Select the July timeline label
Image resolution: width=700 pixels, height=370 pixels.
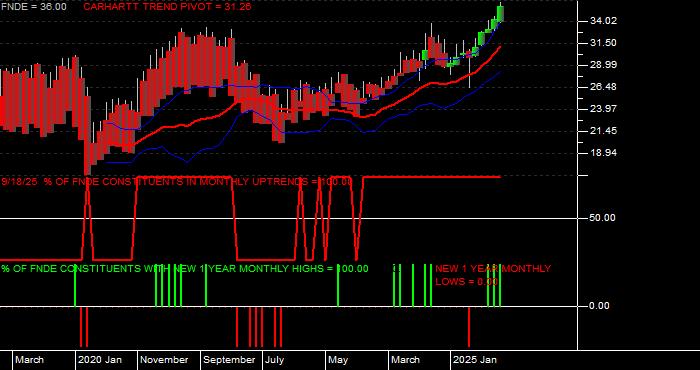275,360
